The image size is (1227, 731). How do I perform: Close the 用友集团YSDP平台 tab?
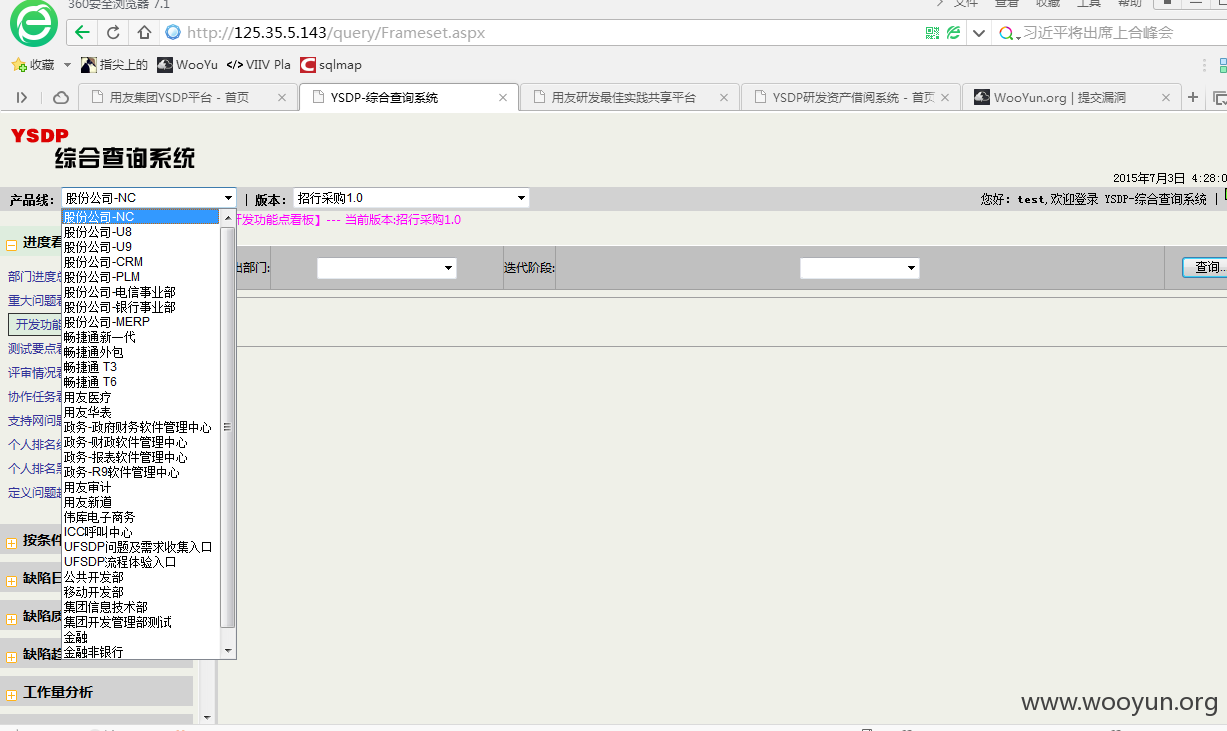click(x=282, y=98)
